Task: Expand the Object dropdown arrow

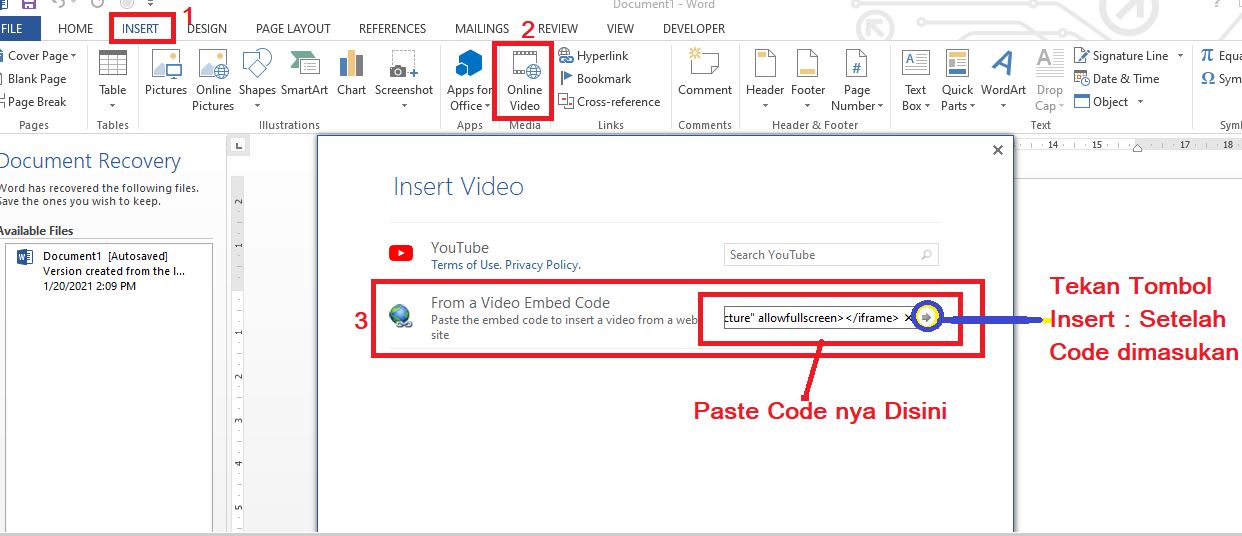Action: coord(1139,101)
